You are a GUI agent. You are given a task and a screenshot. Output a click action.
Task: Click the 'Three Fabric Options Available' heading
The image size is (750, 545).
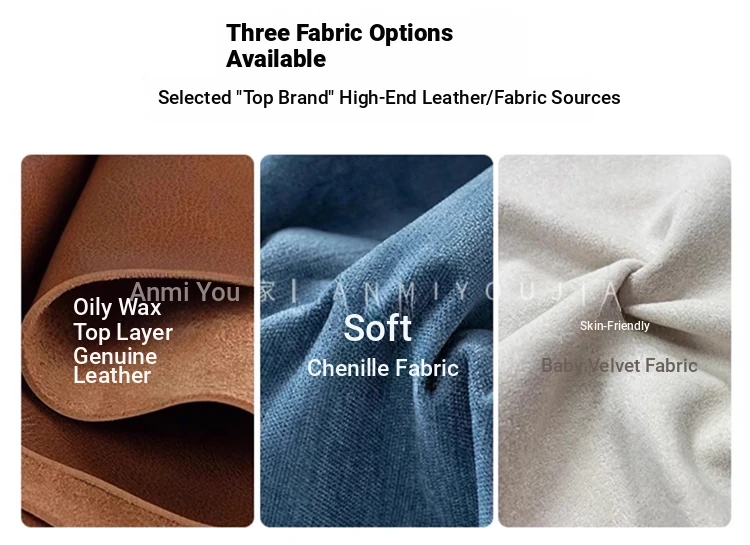pos(339,46)
